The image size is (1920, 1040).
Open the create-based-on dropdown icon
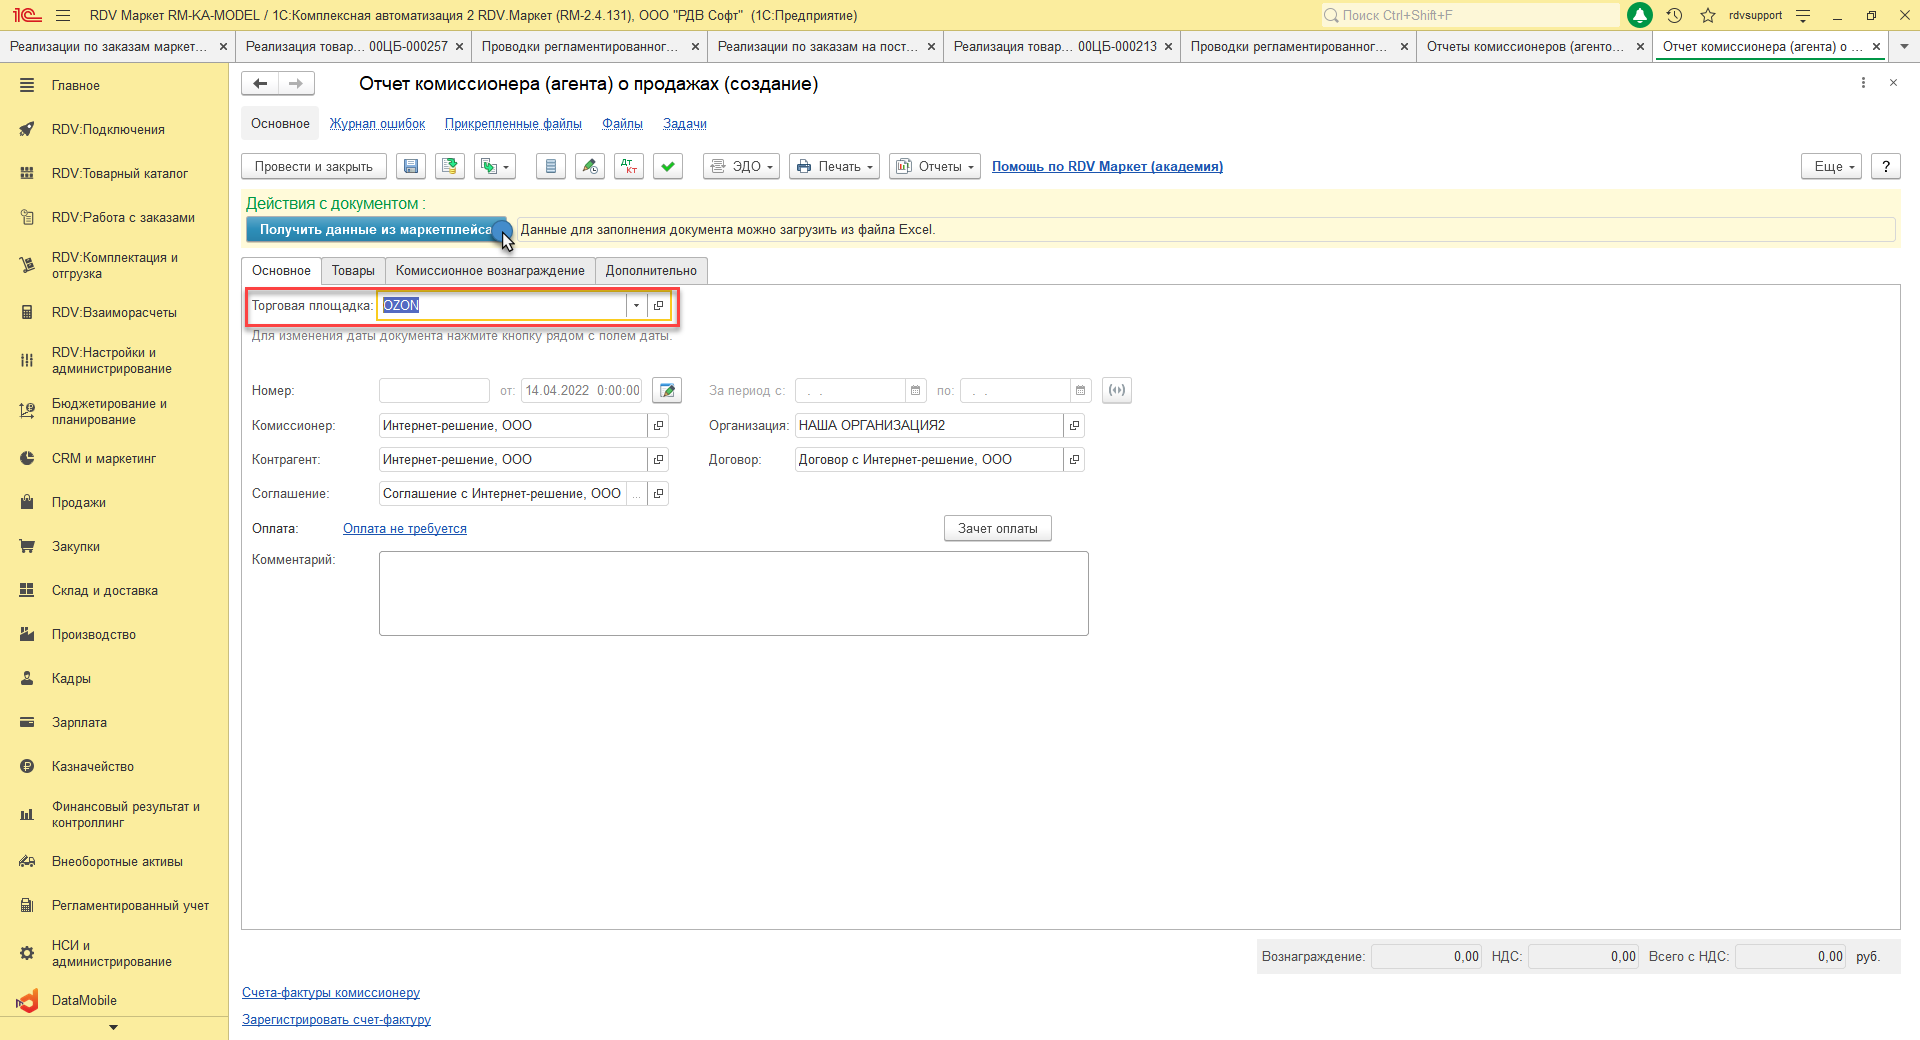pos(495,167)
